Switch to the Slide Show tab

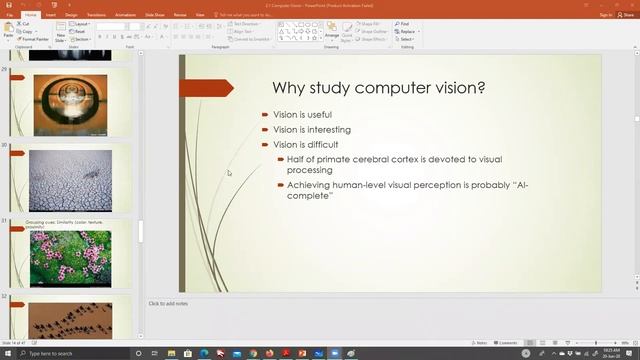155,15
